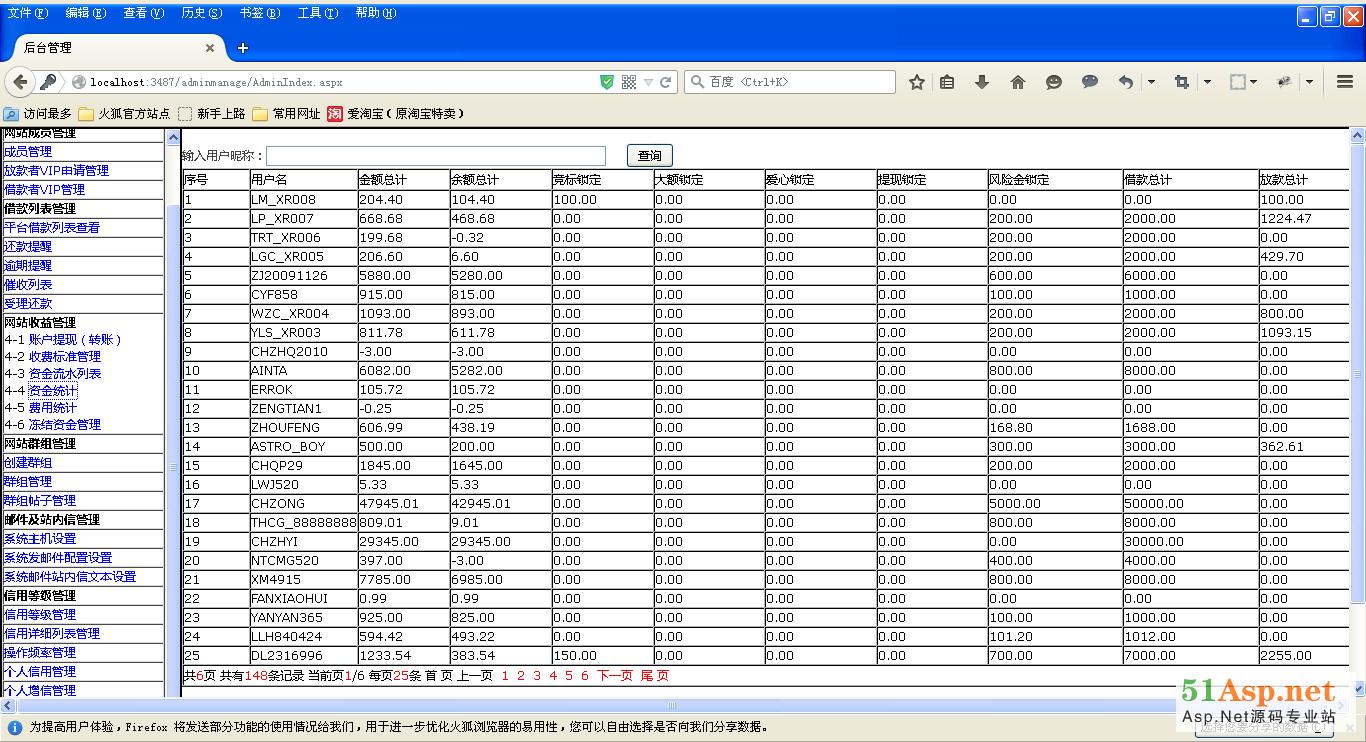1366x742 pixels.
Task: Click the crop screenshot toolbar icon
Action: (x=1182, y=82)
